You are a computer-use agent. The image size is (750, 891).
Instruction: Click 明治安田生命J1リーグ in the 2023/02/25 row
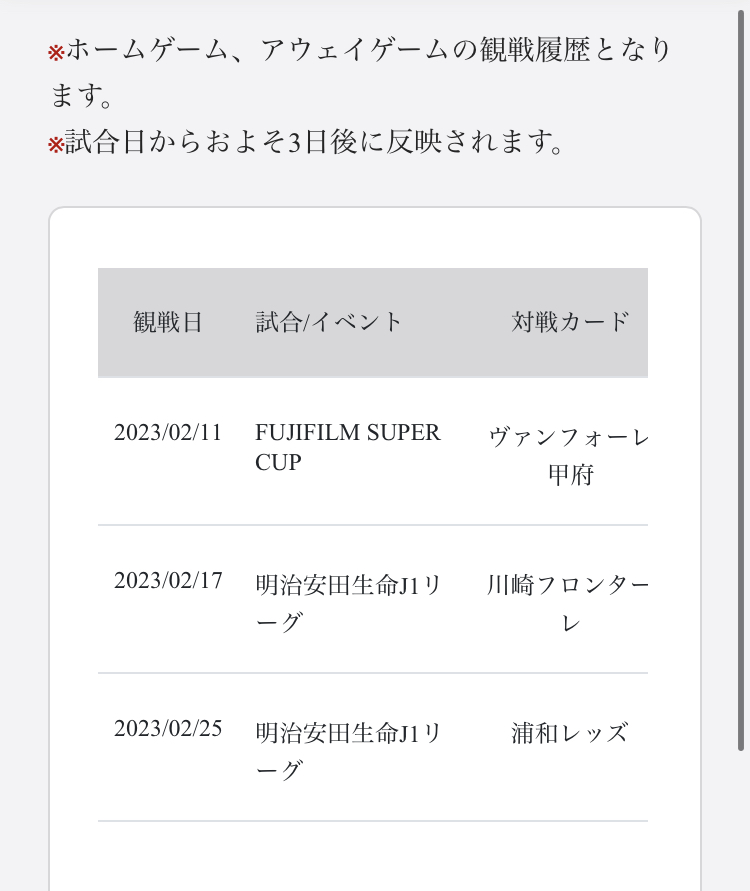[x=348, y=751]
